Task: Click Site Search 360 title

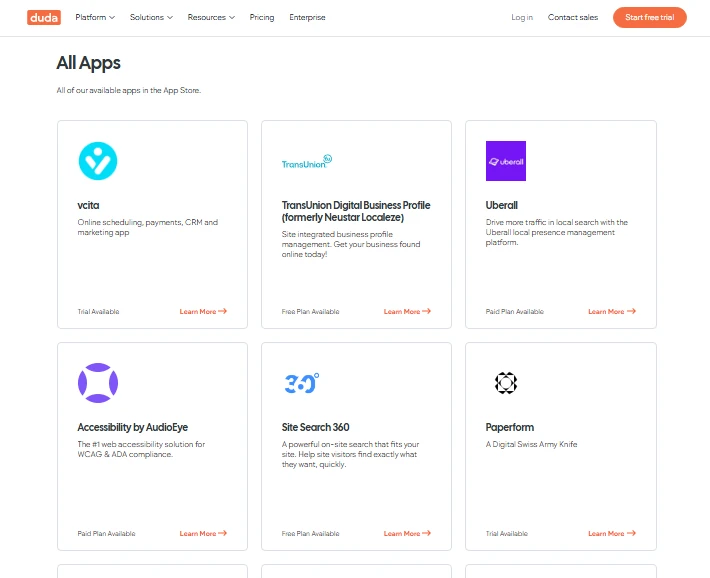Action: [316, 427]
